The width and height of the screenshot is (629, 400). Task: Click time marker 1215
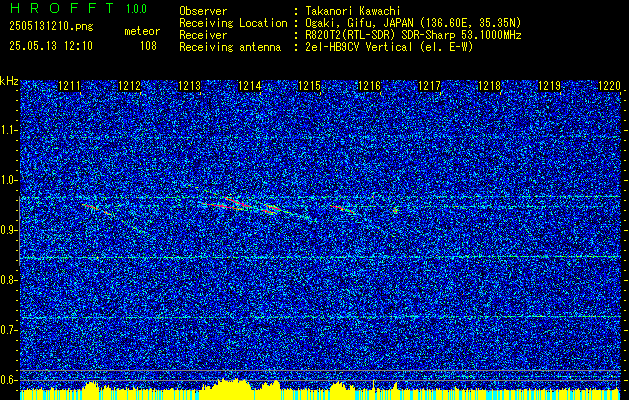[309, 86]
